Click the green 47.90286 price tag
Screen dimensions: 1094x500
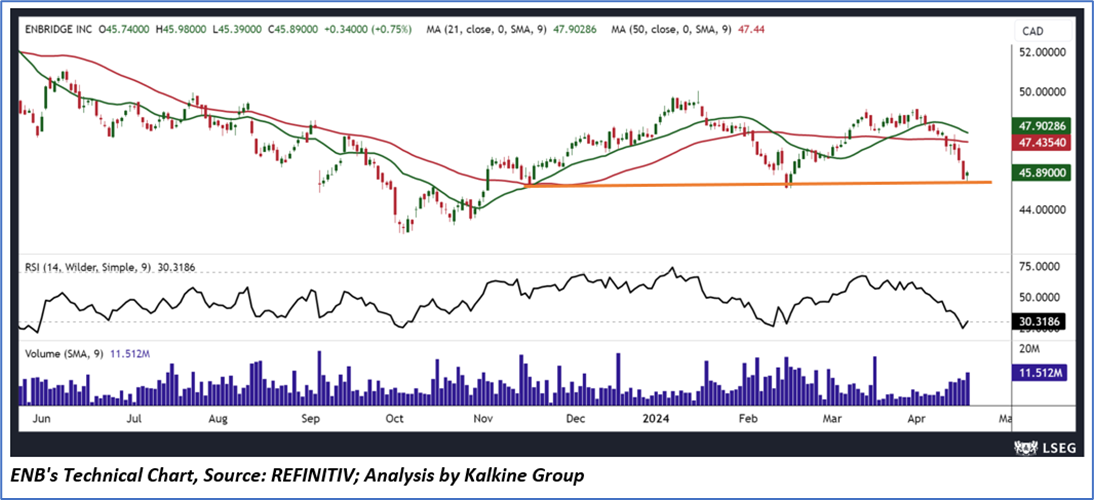pyautogui.click(x=1041, y=128)
